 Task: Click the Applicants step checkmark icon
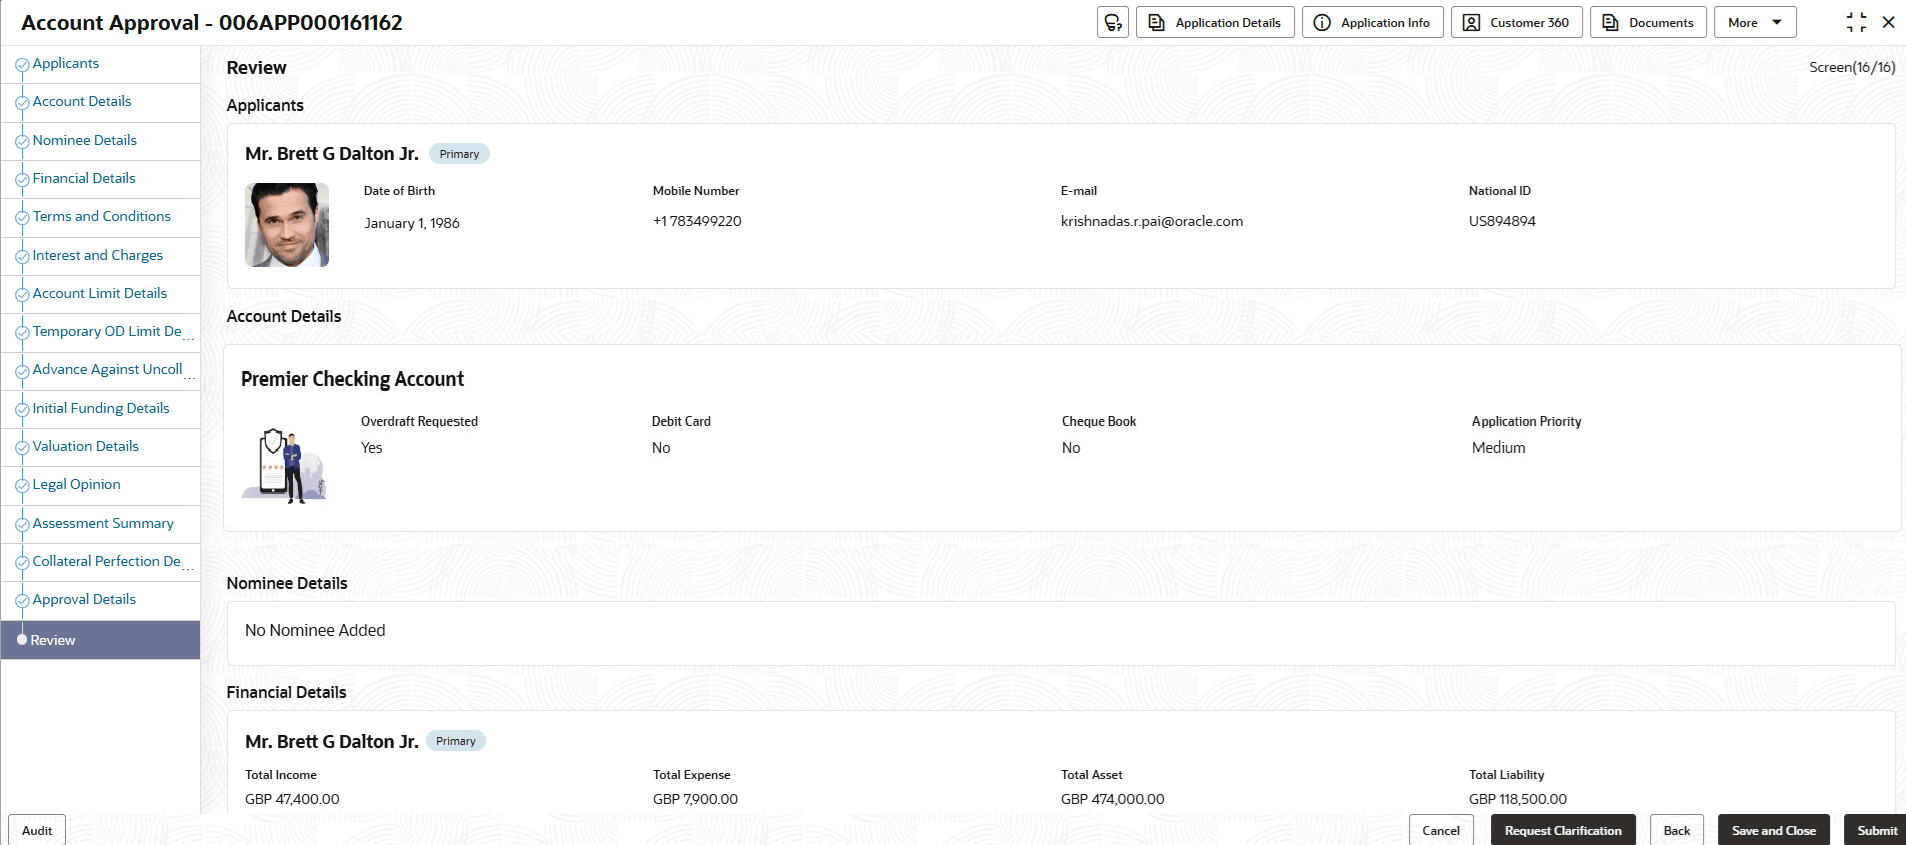coord(22,65)
